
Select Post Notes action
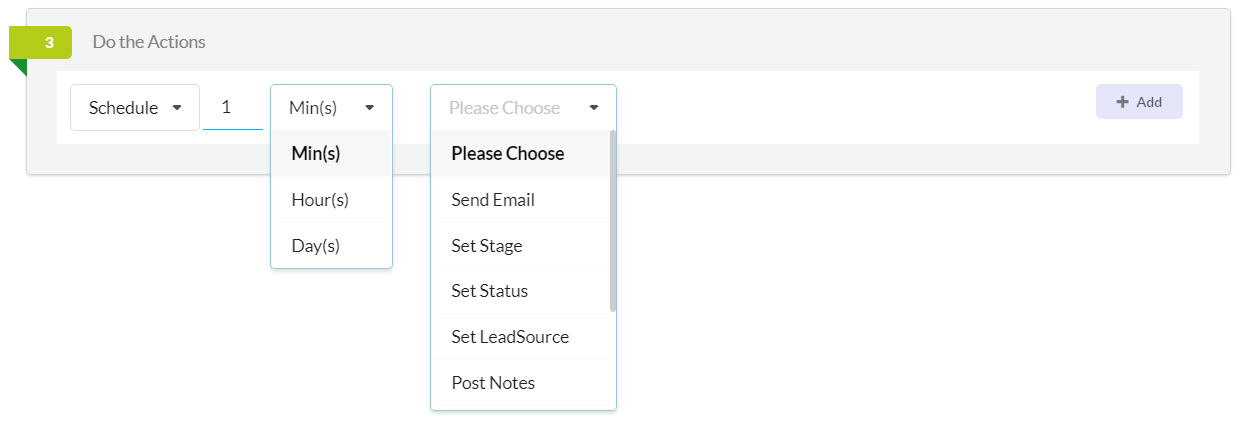pyautogui.click(x=520, y=383)
